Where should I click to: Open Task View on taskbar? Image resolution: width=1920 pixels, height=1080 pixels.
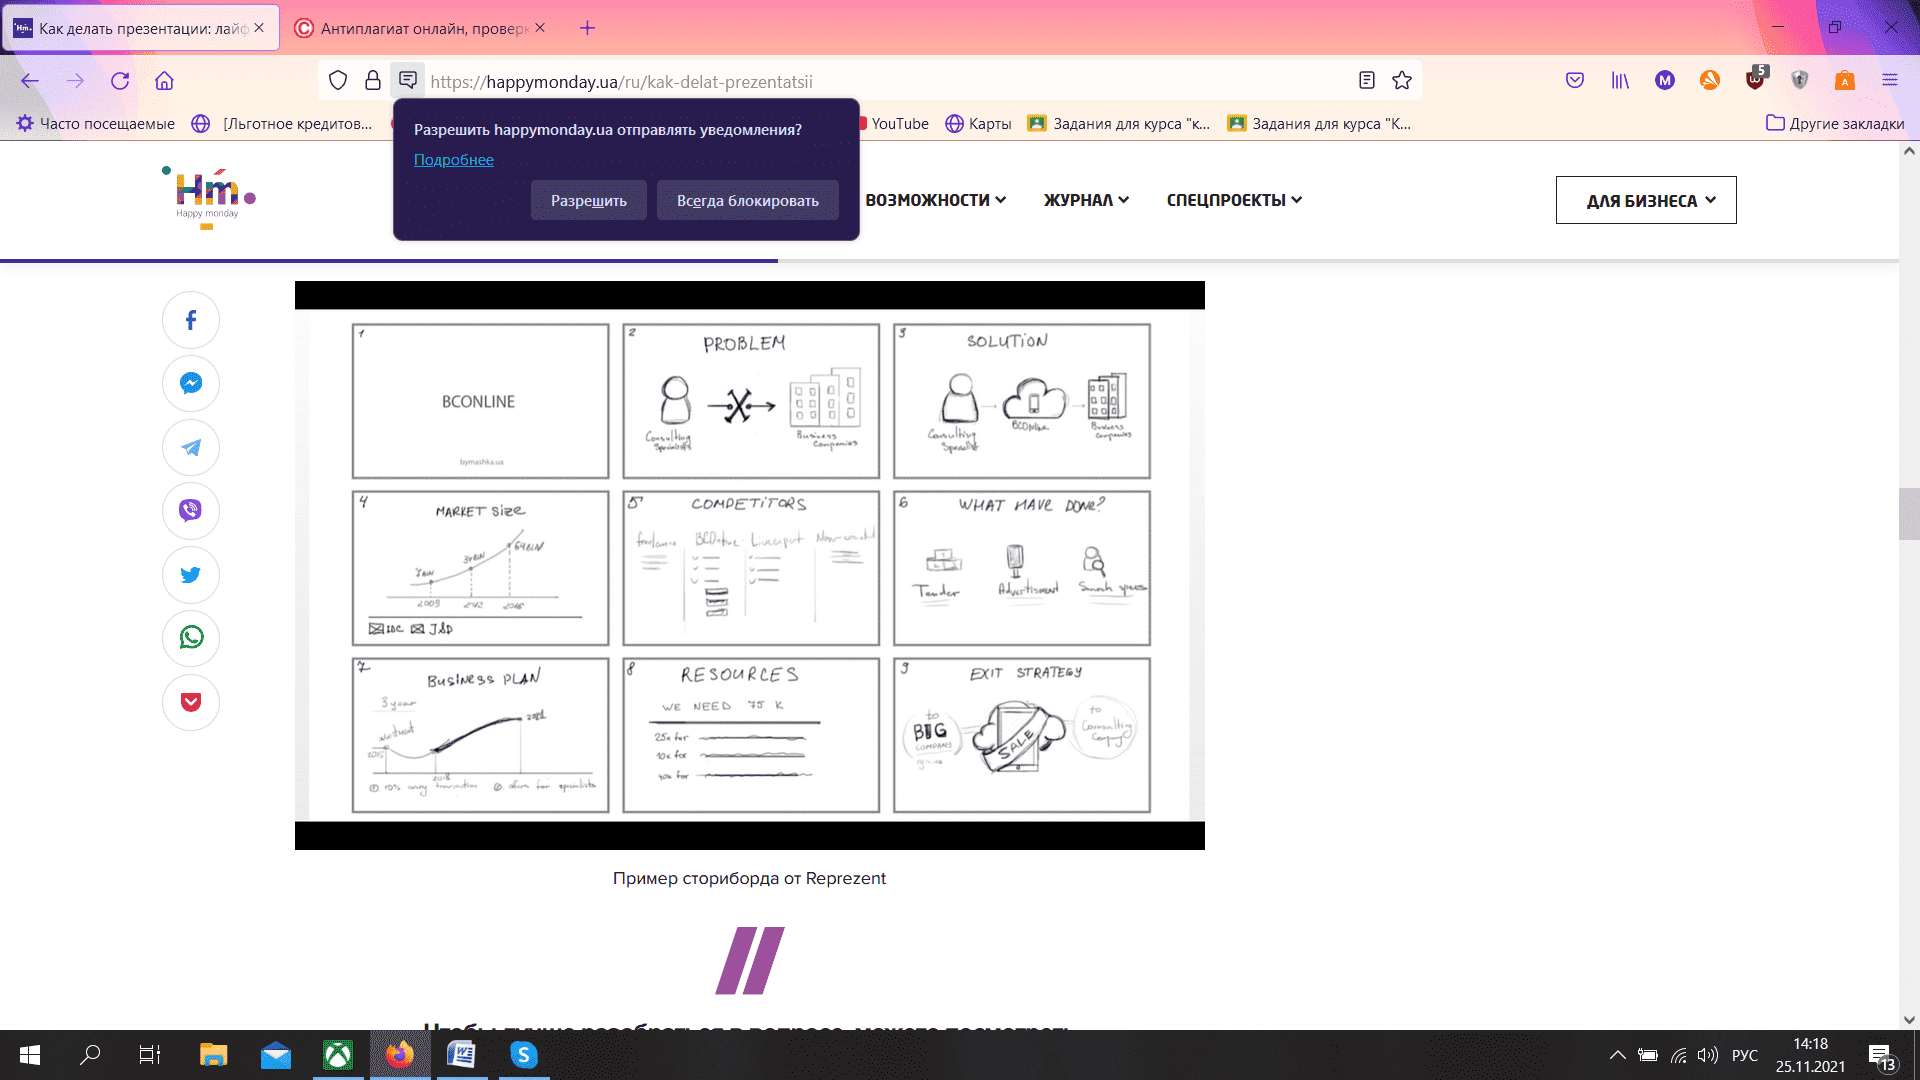(150, 1055)
